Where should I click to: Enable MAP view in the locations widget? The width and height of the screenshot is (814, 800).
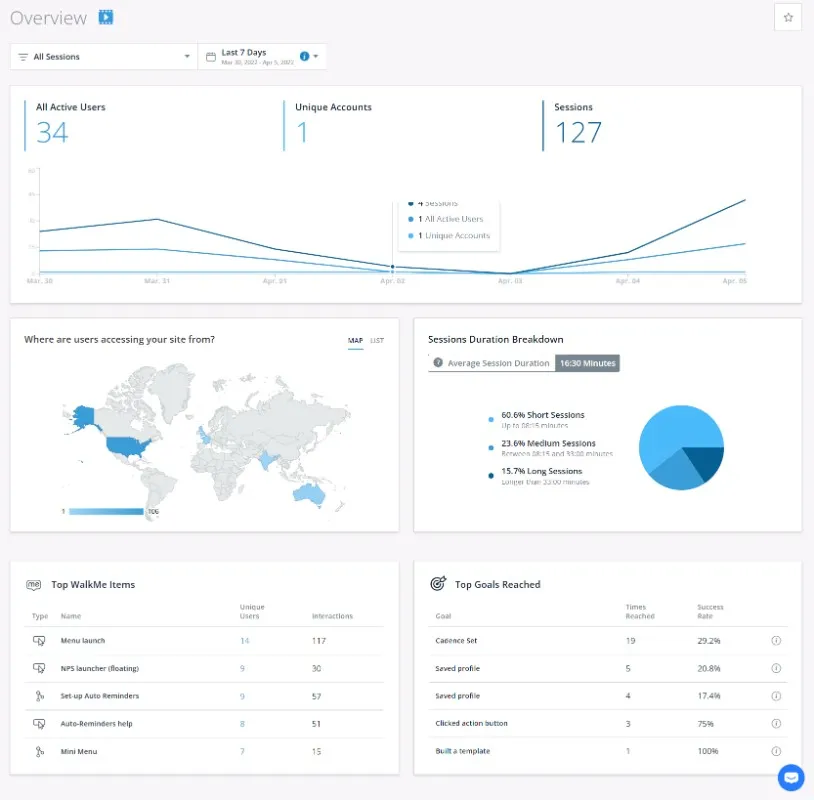355,340
